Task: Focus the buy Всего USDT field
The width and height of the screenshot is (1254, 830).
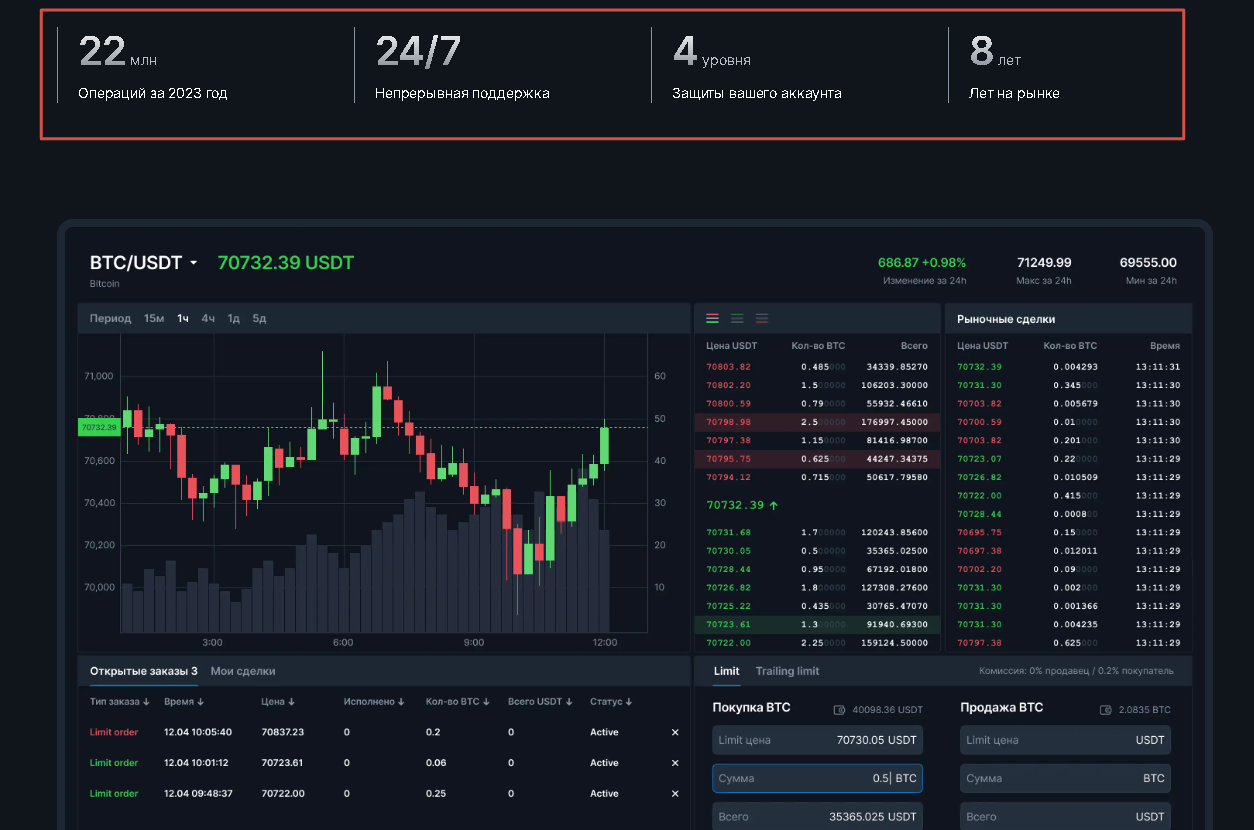Action: coord(818,816)
